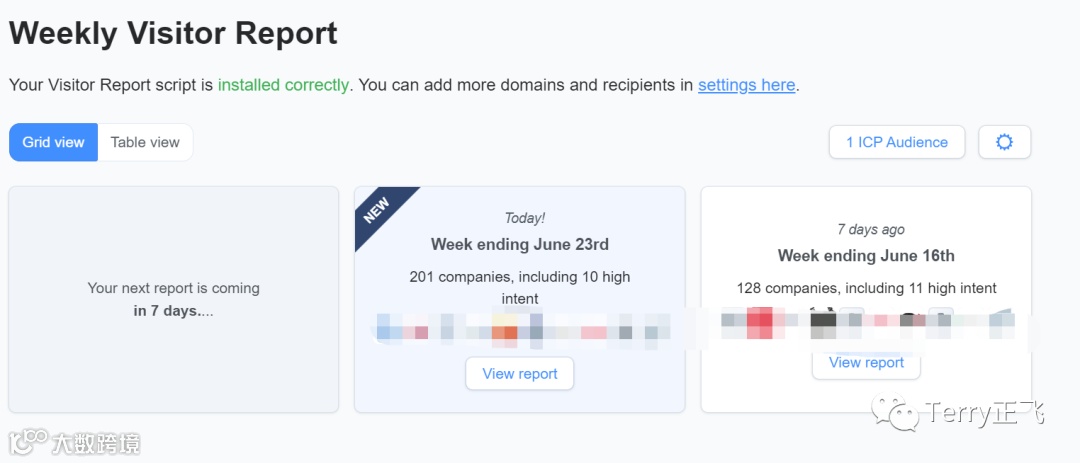Open the 1 ICP Audience button
The width and height of the screenshot is (1080, 463).
[896, 142]
